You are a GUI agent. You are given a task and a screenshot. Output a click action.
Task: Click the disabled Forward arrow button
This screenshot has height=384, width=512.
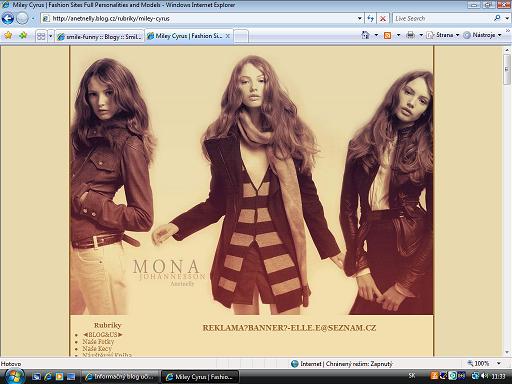(x=22, y=18)
